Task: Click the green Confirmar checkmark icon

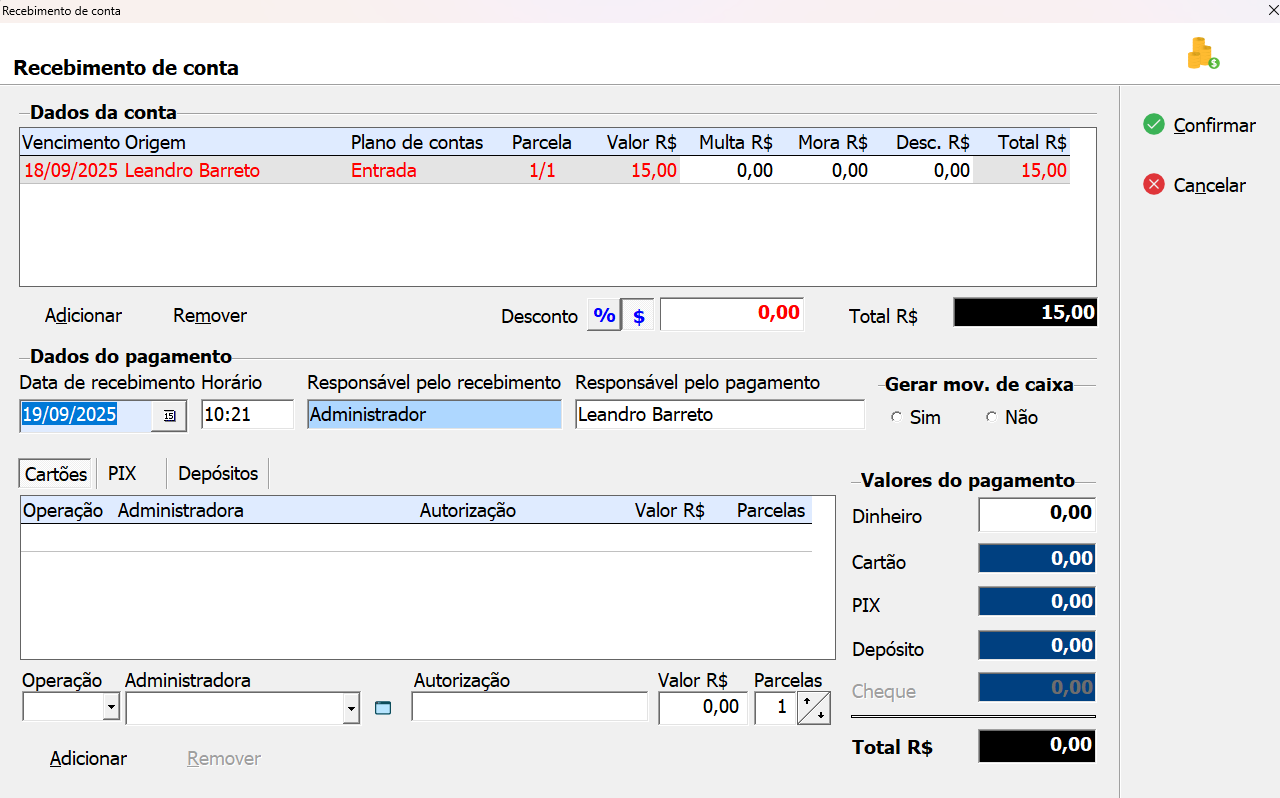Action: pyautogui.click(x=1154, y=125)
